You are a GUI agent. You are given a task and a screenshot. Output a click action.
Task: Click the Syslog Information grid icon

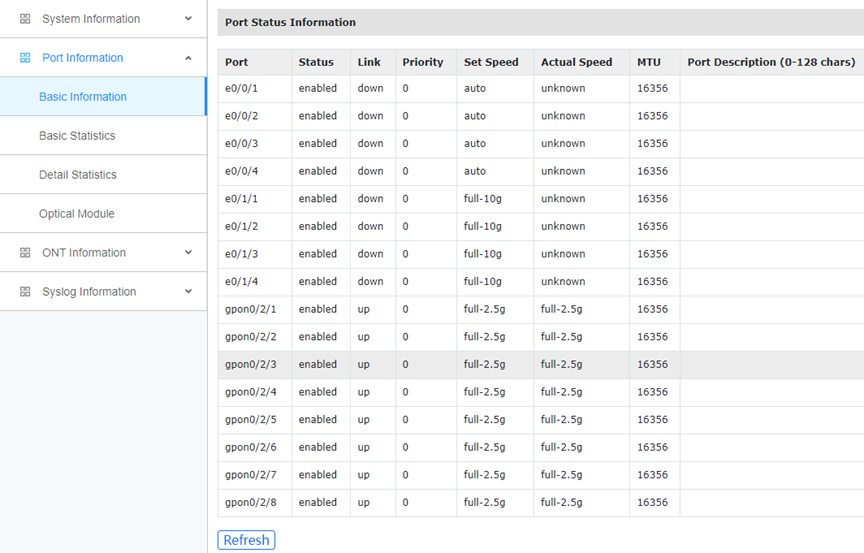click(25, 292)
